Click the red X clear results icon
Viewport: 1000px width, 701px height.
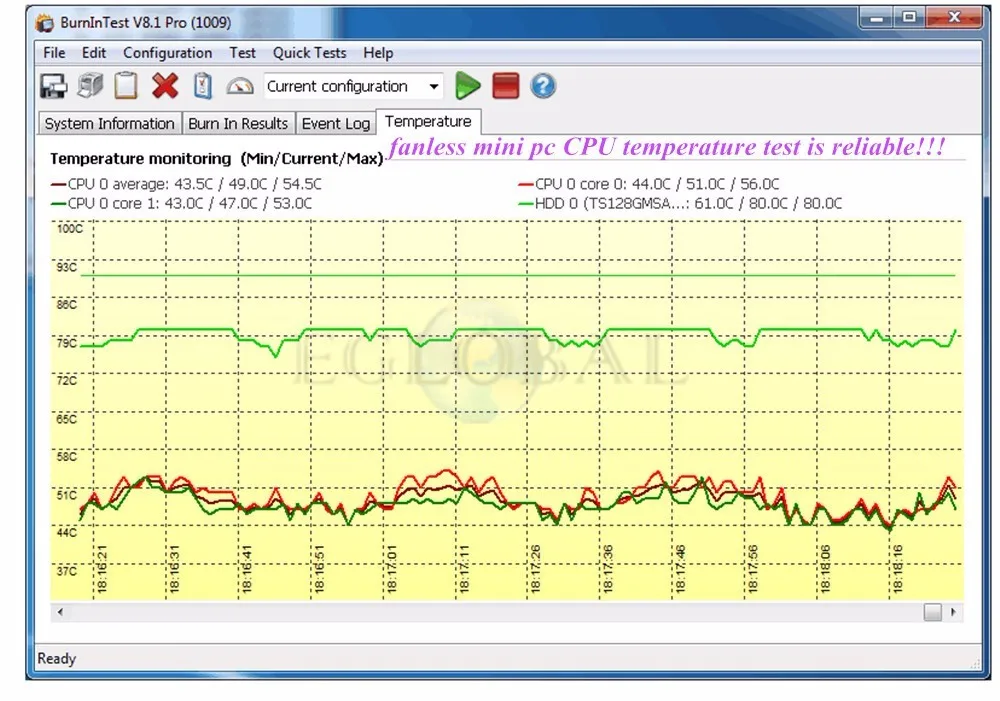165,85
